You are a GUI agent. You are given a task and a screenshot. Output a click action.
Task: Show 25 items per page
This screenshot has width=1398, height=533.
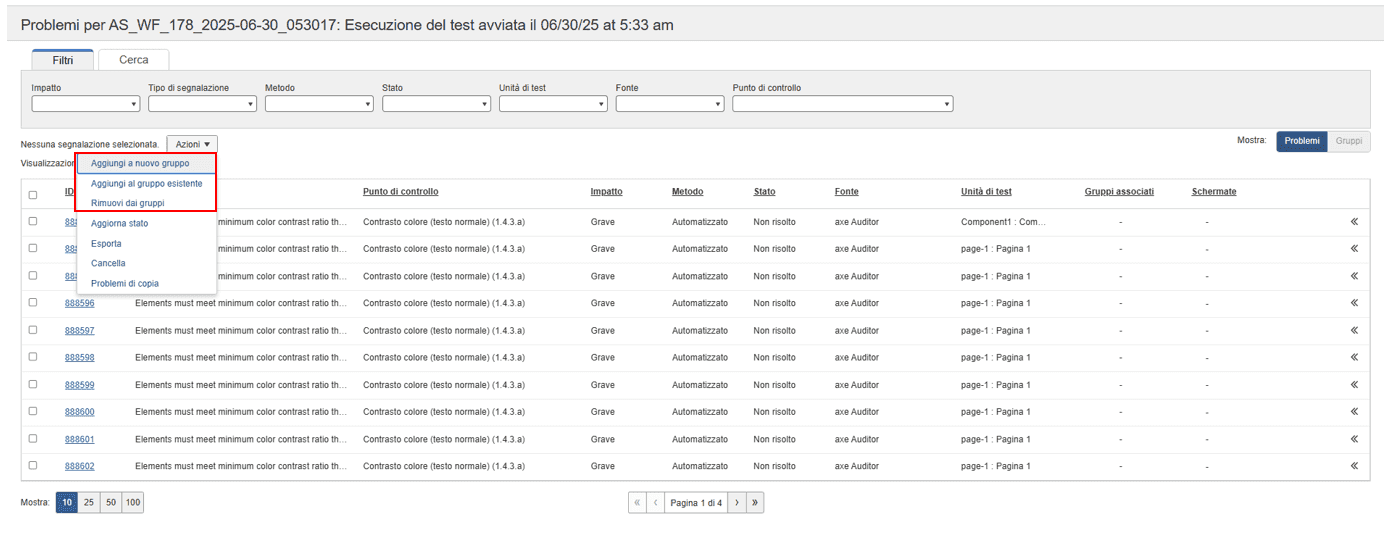[x=89, y=503]
